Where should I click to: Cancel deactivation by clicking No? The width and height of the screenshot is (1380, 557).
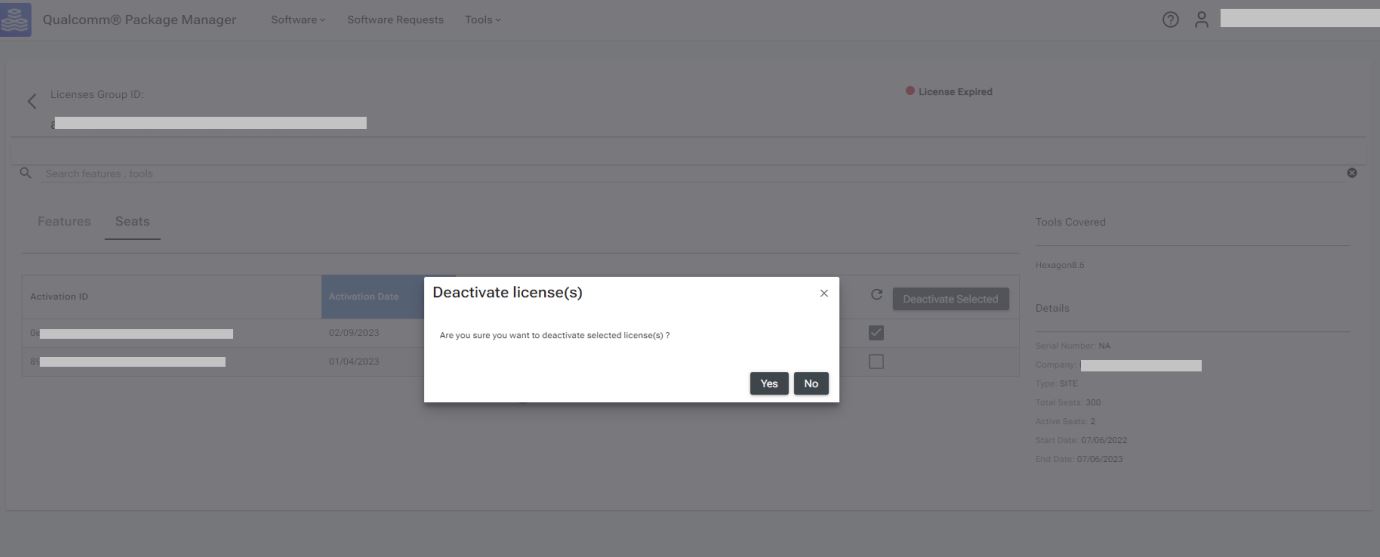[811, 383]
